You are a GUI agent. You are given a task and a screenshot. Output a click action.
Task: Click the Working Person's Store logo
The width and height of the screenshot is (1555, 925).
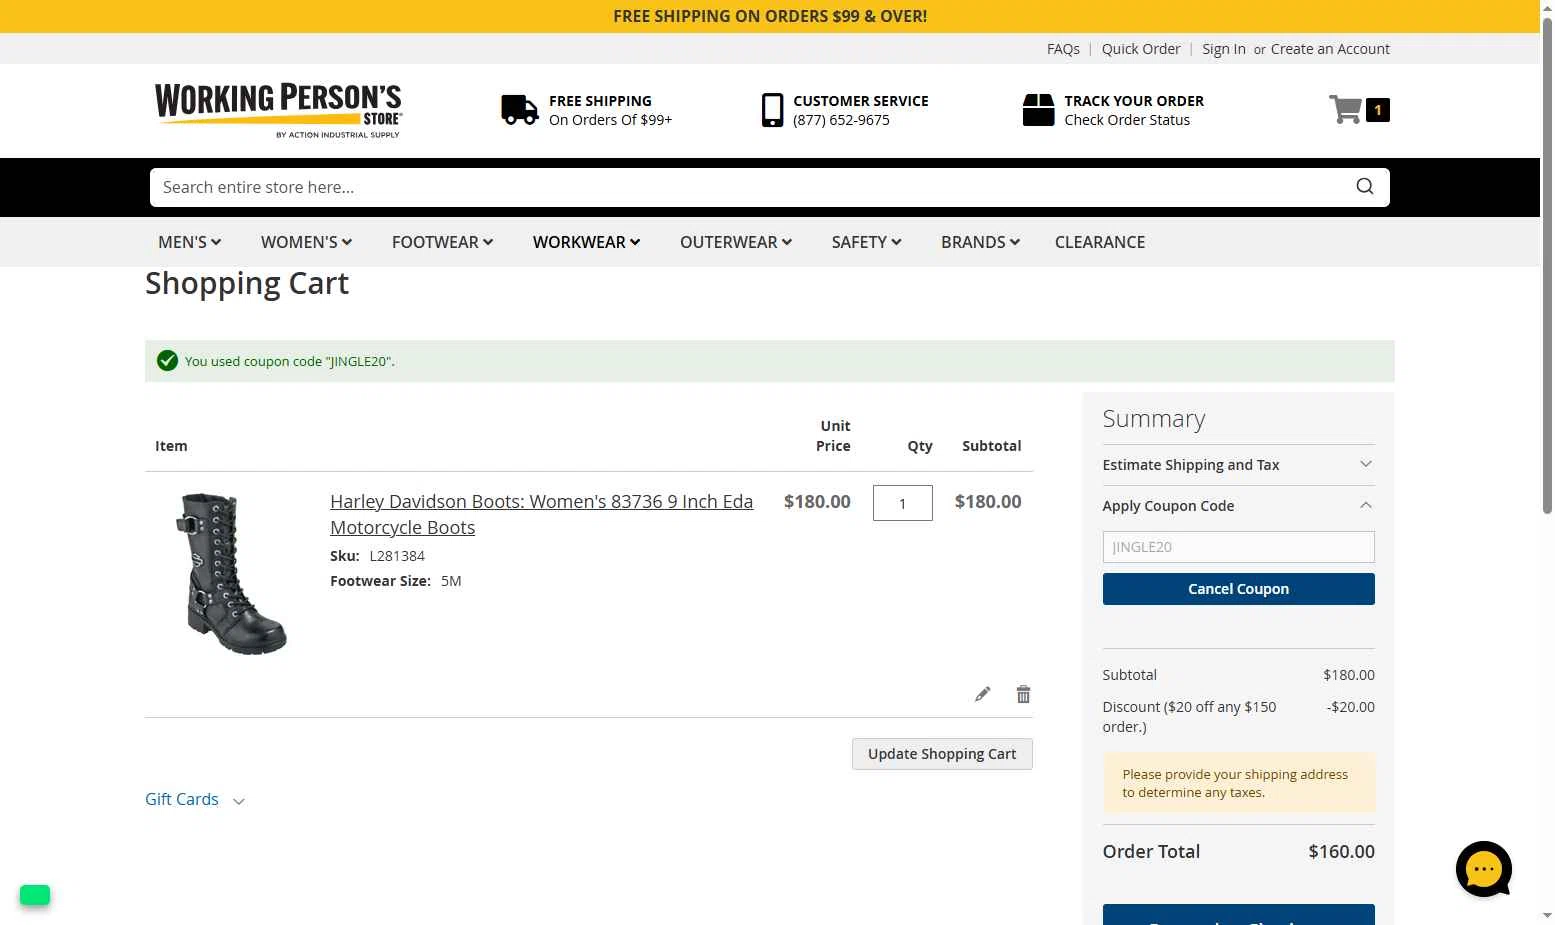pyautogui.click(x=278, y=110)
